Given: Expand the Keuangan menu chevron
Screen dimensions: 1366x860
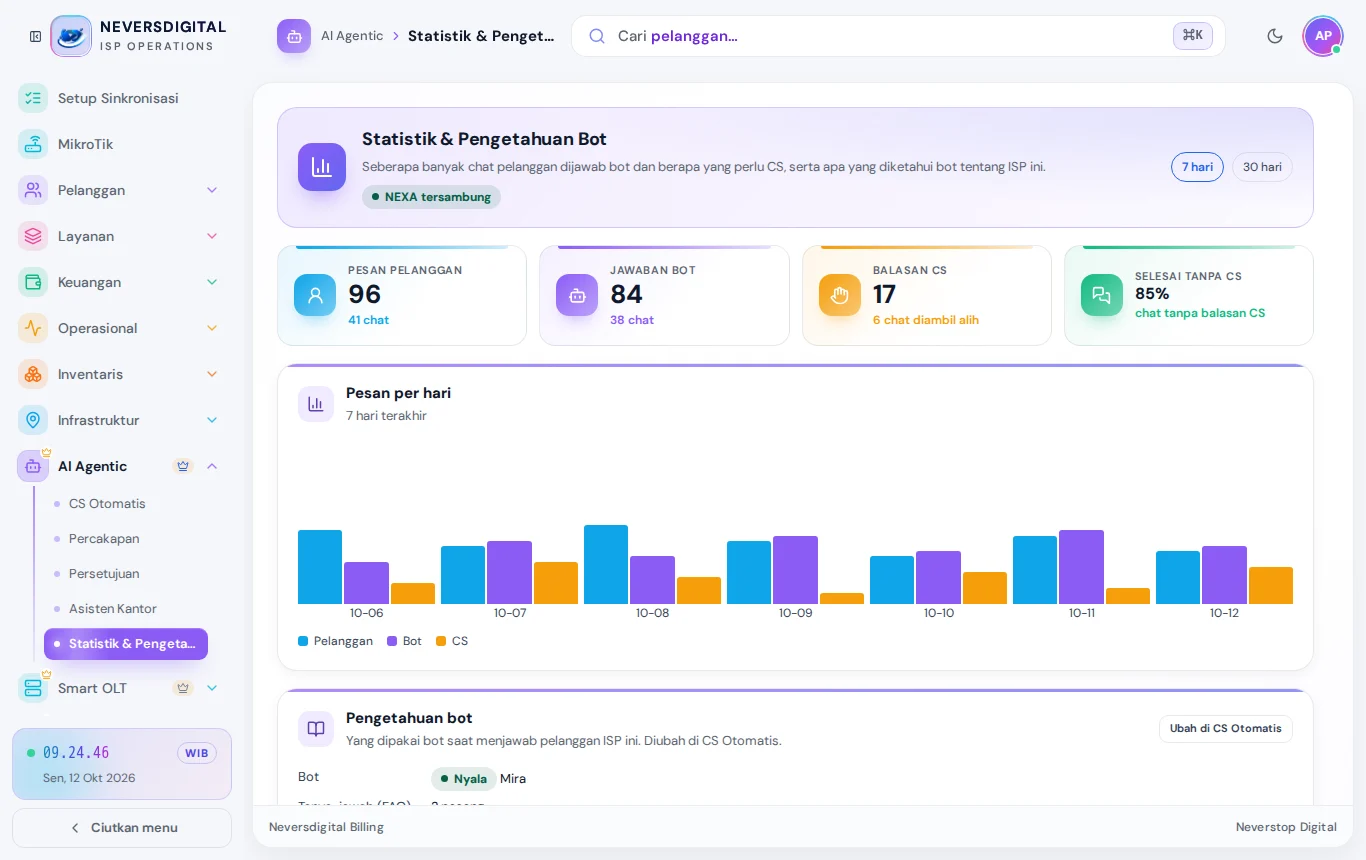Looking at the screenshot, I should pyautogui.click(x=212, y=282).
